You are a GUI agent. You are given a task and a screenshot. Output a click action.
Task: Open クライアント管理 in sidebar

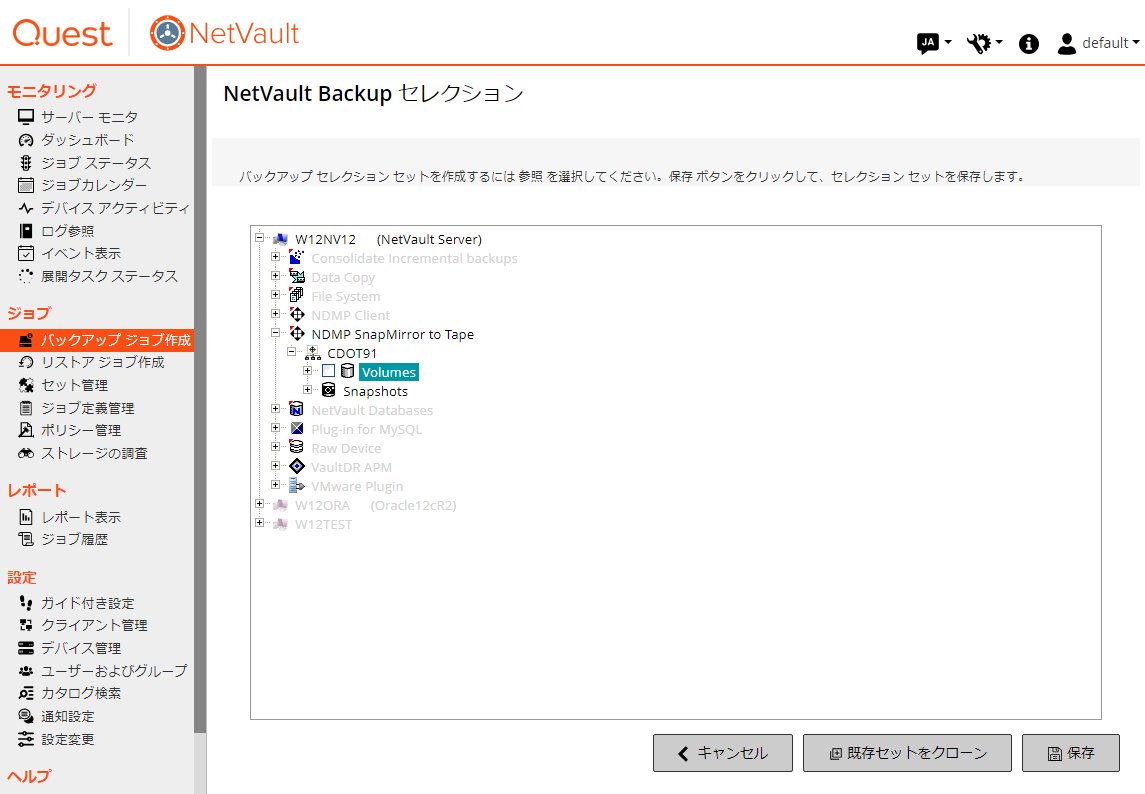(93, 625)
